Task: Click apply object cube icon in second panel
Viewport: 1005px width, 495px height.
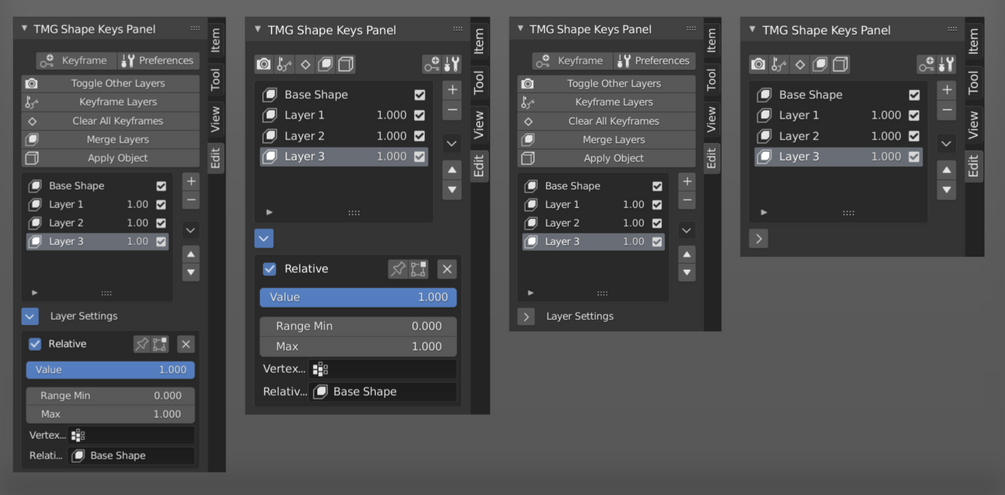Action: coord(345,64)
